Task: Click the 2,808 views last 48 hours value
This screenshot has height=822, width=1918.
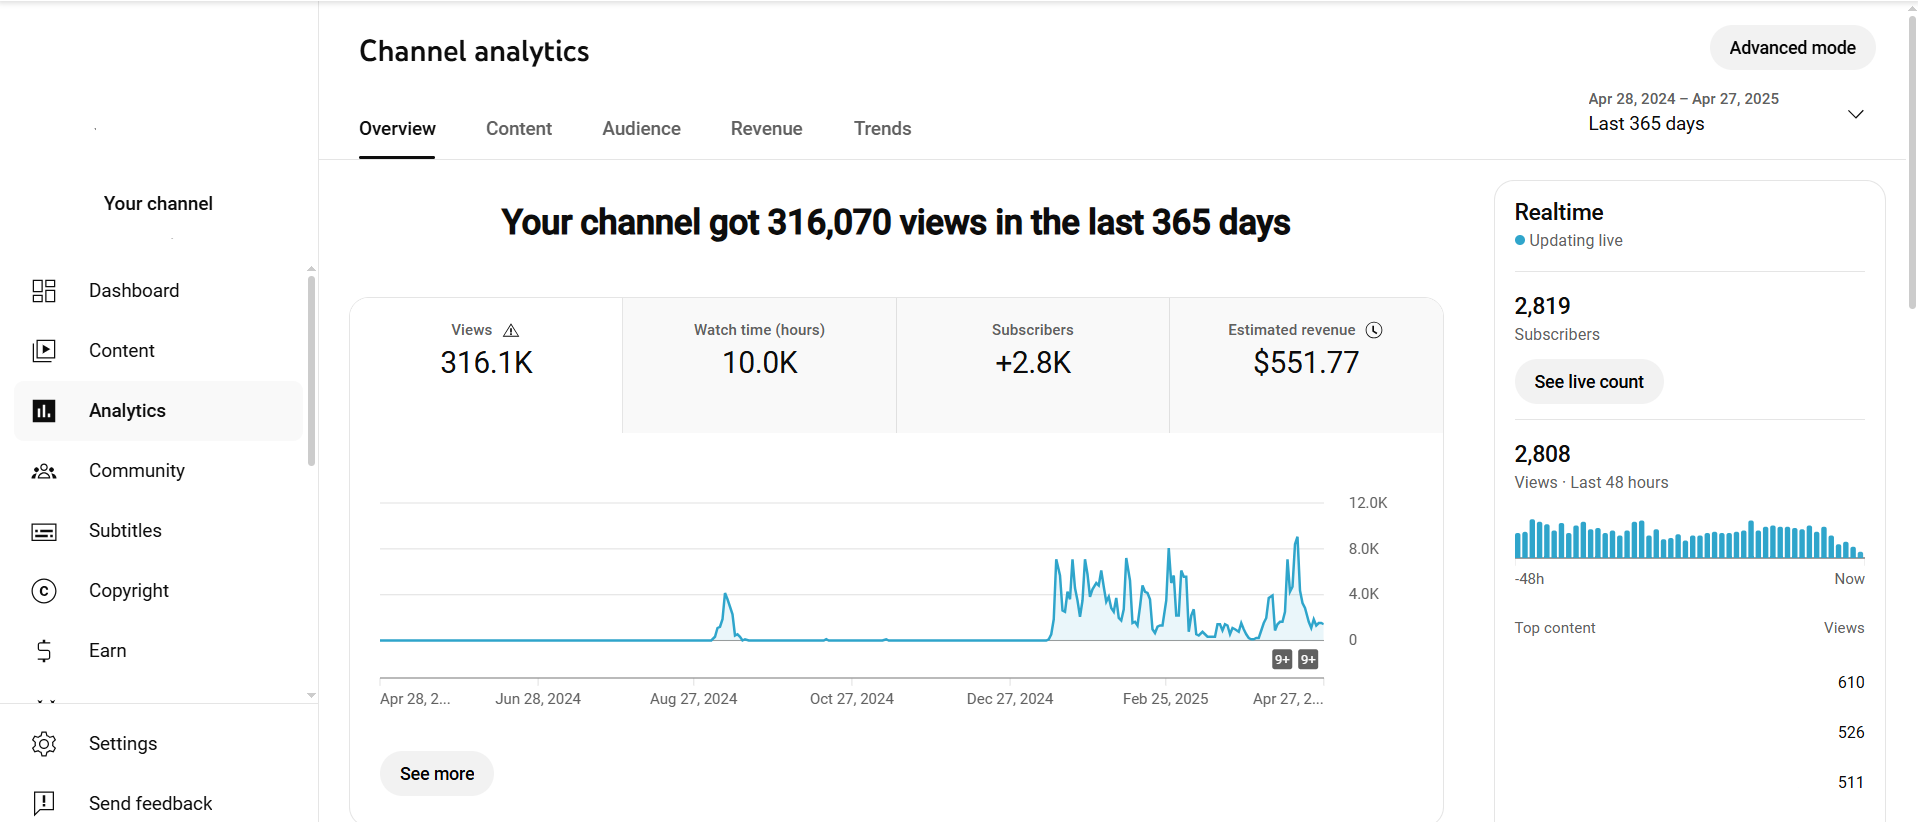Action: [x=1542, y=454]
